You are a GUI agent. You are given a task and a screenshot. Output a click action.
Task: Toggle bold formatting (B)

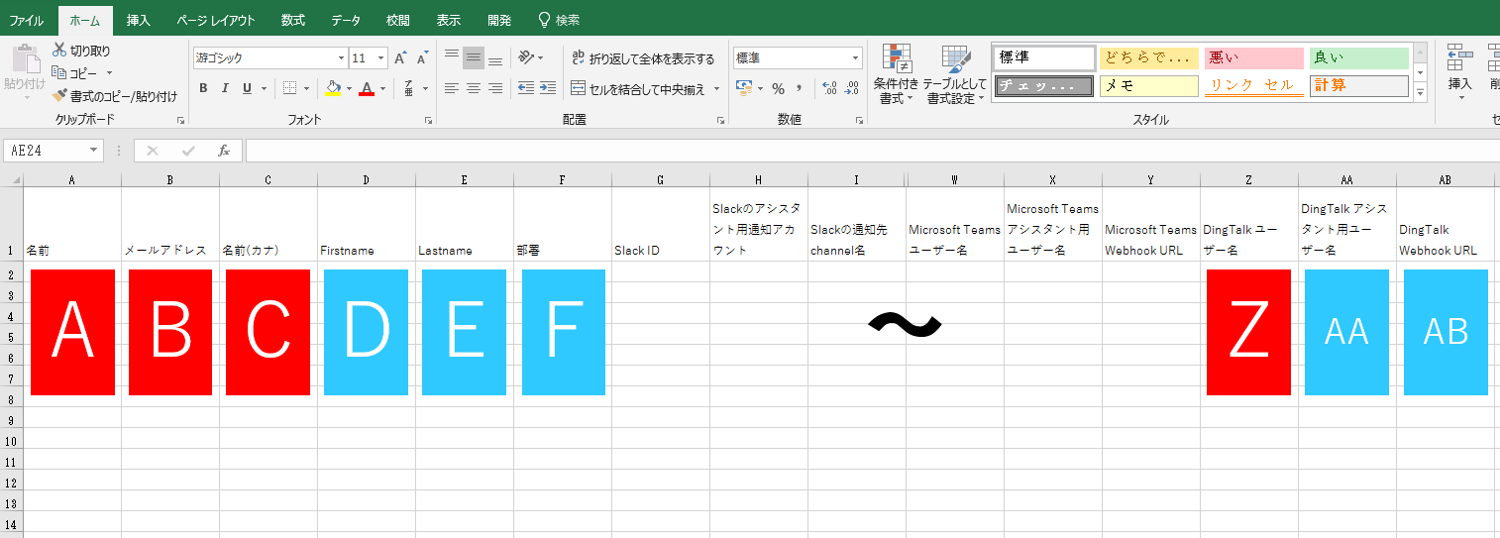tap(203, 88)
